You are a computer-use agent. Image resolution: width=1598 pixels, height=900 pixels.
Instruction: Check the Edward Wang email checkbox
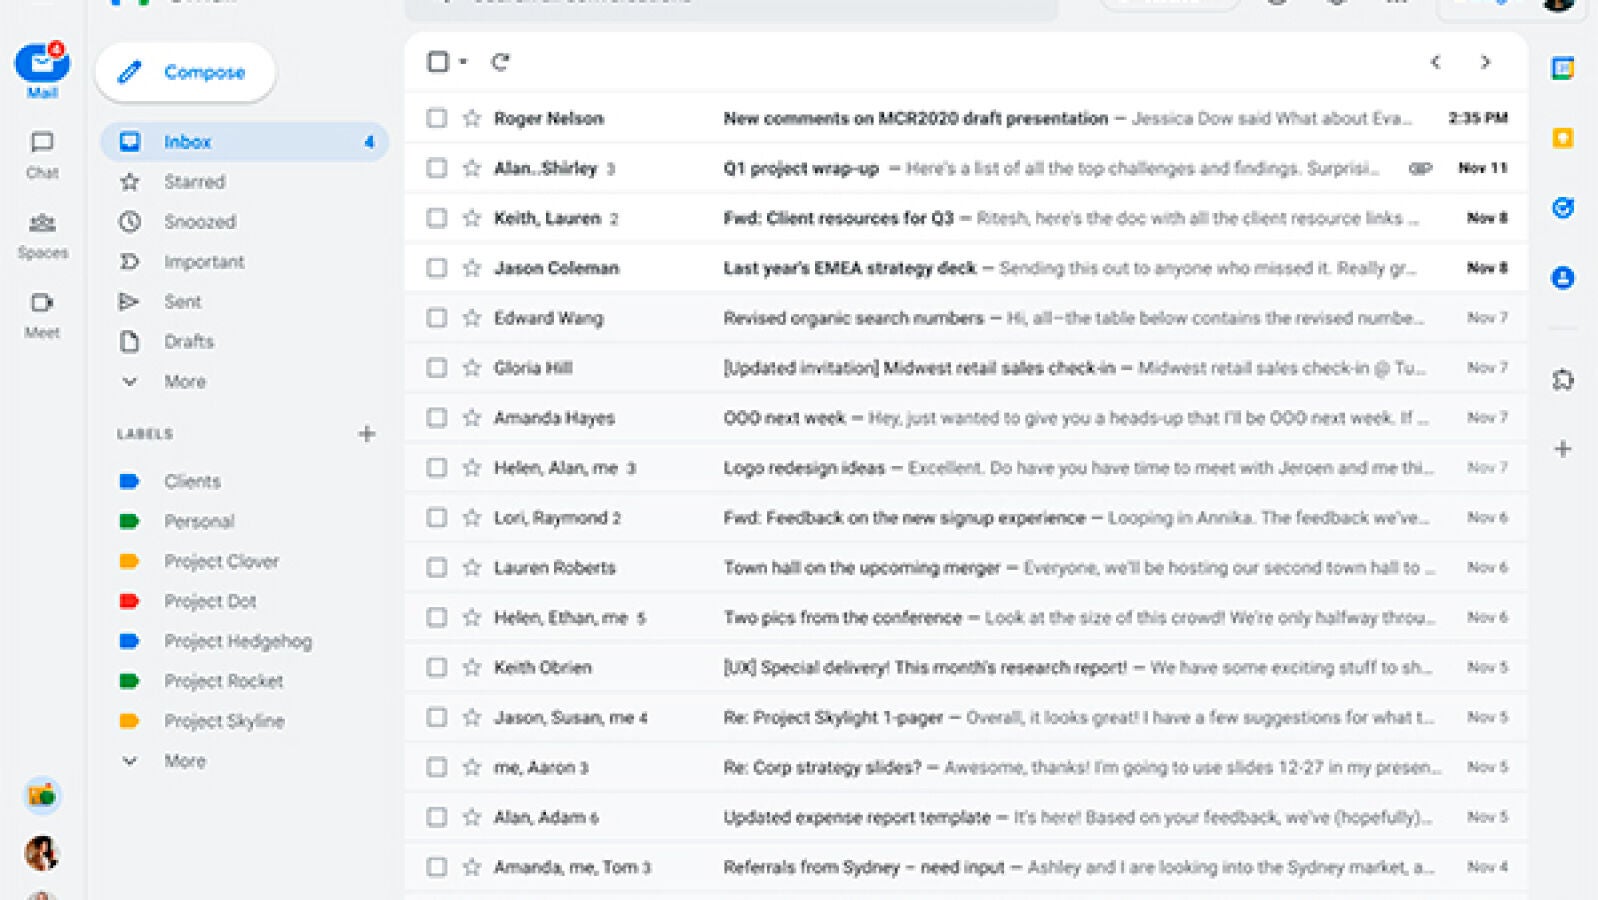[437, 318]
